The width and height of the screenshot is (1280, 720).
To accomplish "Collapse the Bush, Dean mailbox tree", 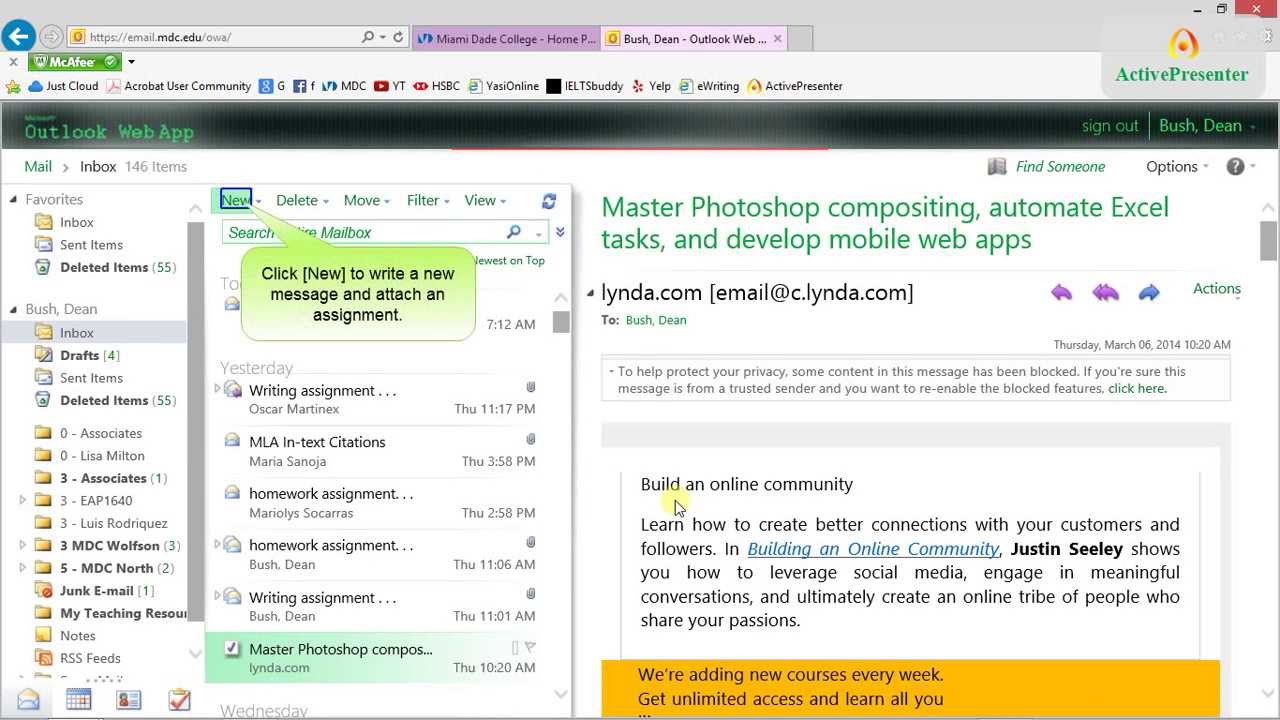I will (x=14, y=309).
